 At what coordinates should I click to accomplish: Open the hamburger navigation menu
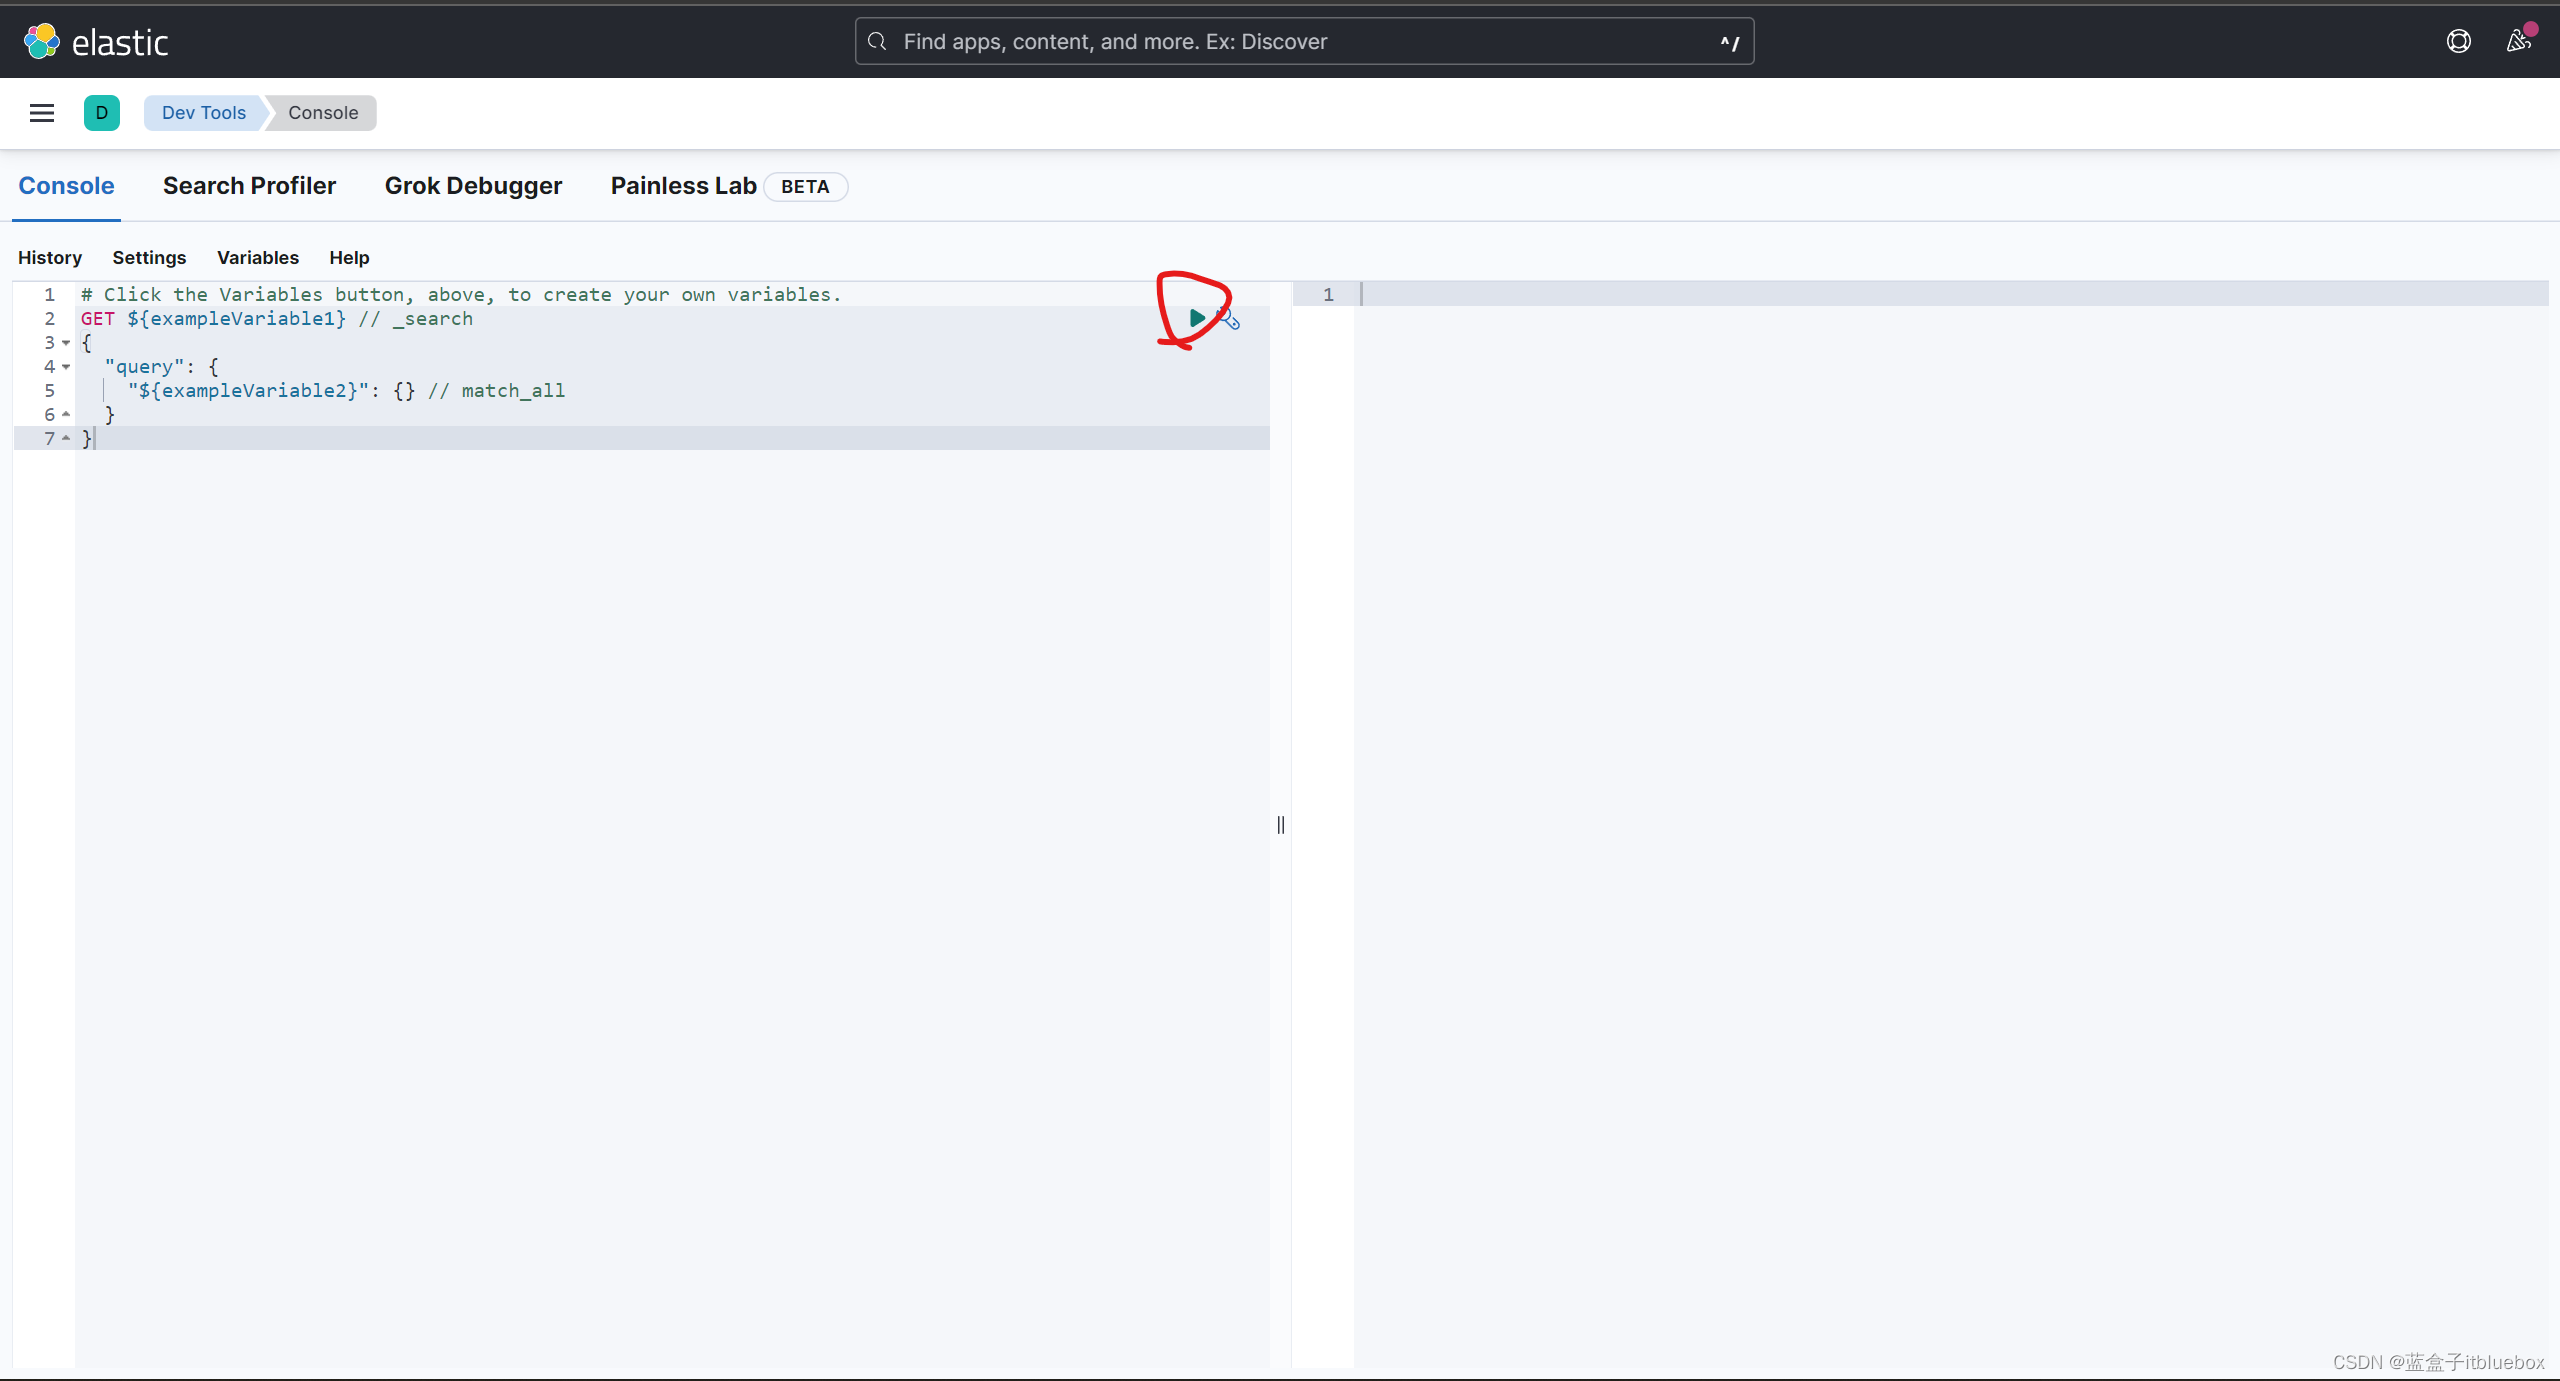pyautogui.click(x=42, y=113)
